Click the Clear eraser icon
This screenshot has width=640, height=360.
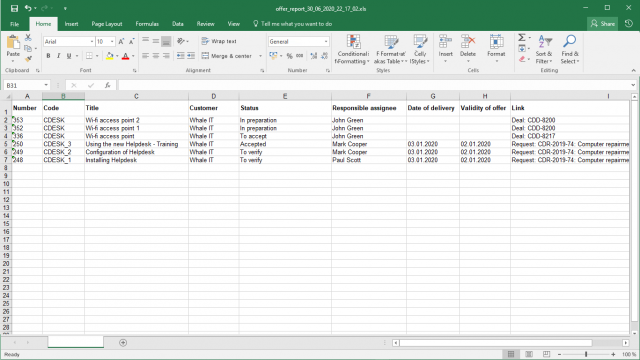point(522,59)
